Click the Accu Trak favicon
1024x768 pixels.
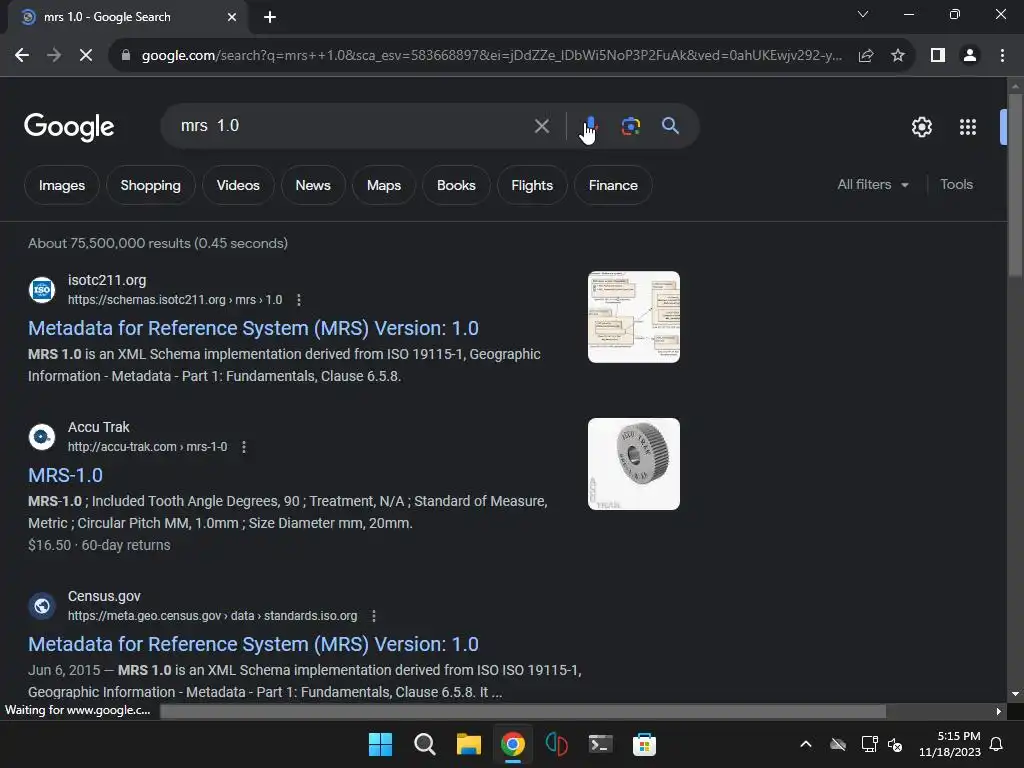(42, 437)
